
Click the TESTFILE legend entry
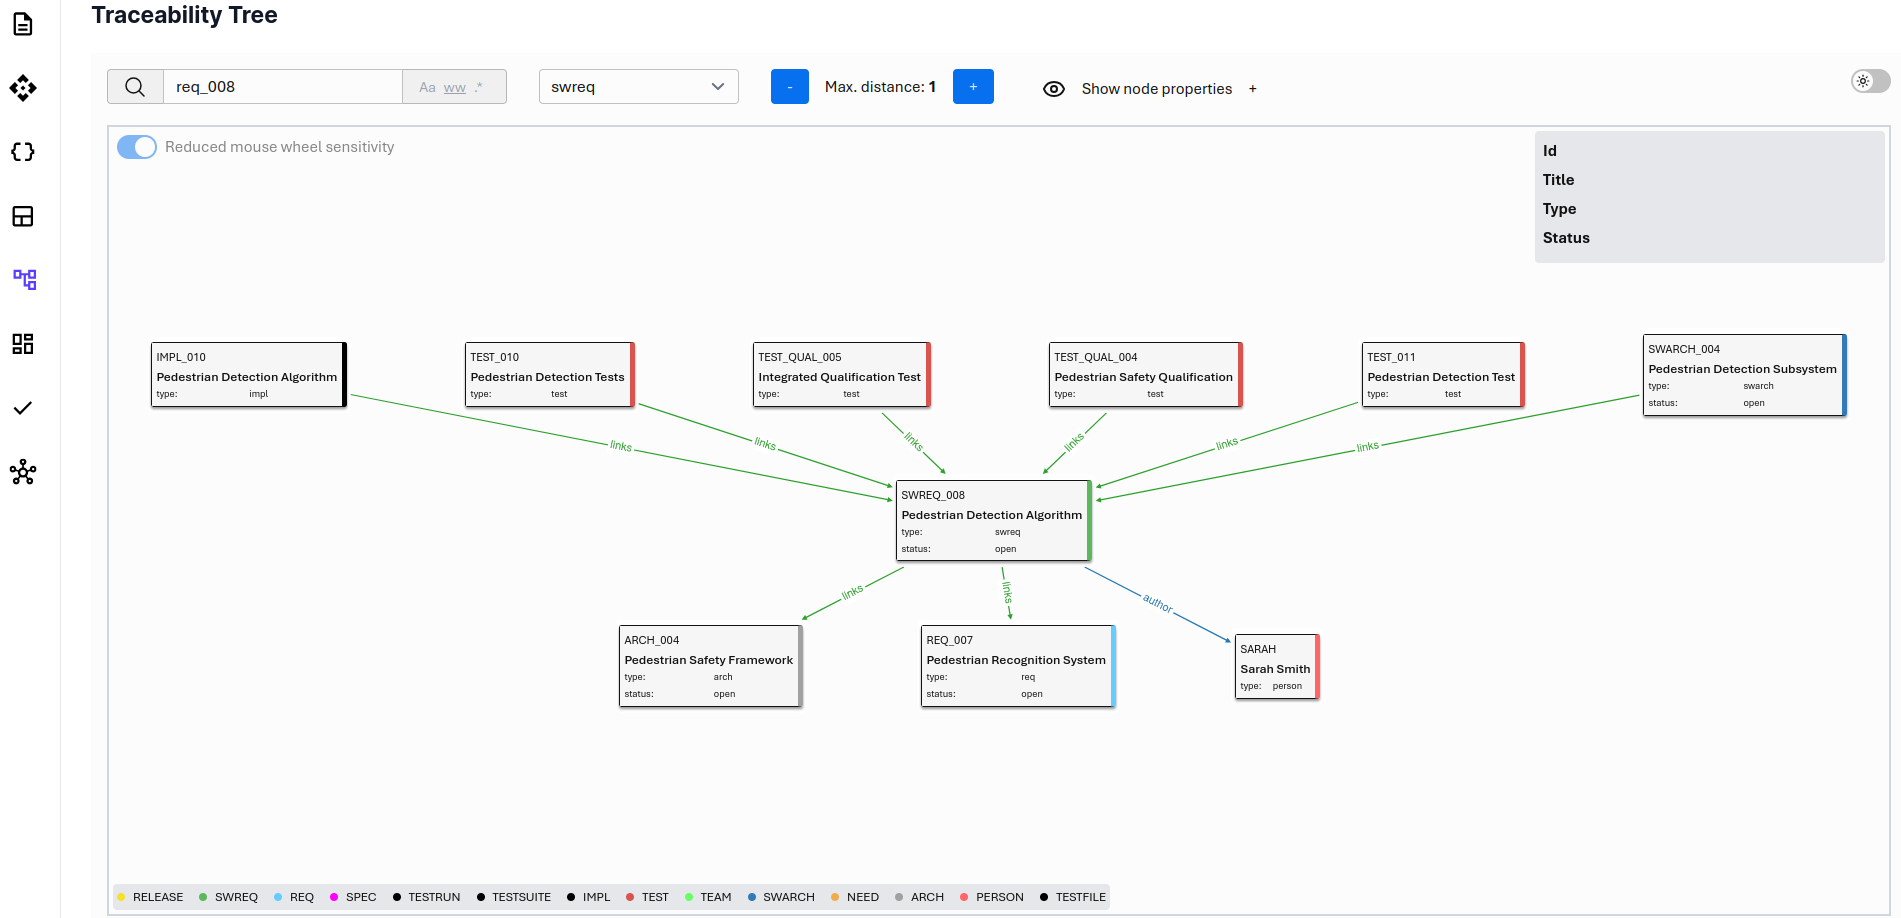point(1073,897)
